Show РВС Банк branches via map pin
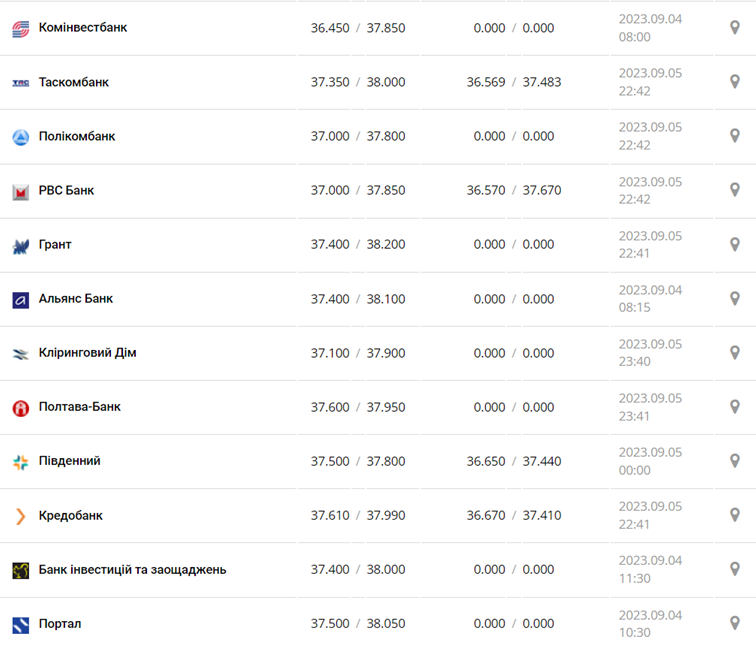The image size is (756, 648). [735, 190]
